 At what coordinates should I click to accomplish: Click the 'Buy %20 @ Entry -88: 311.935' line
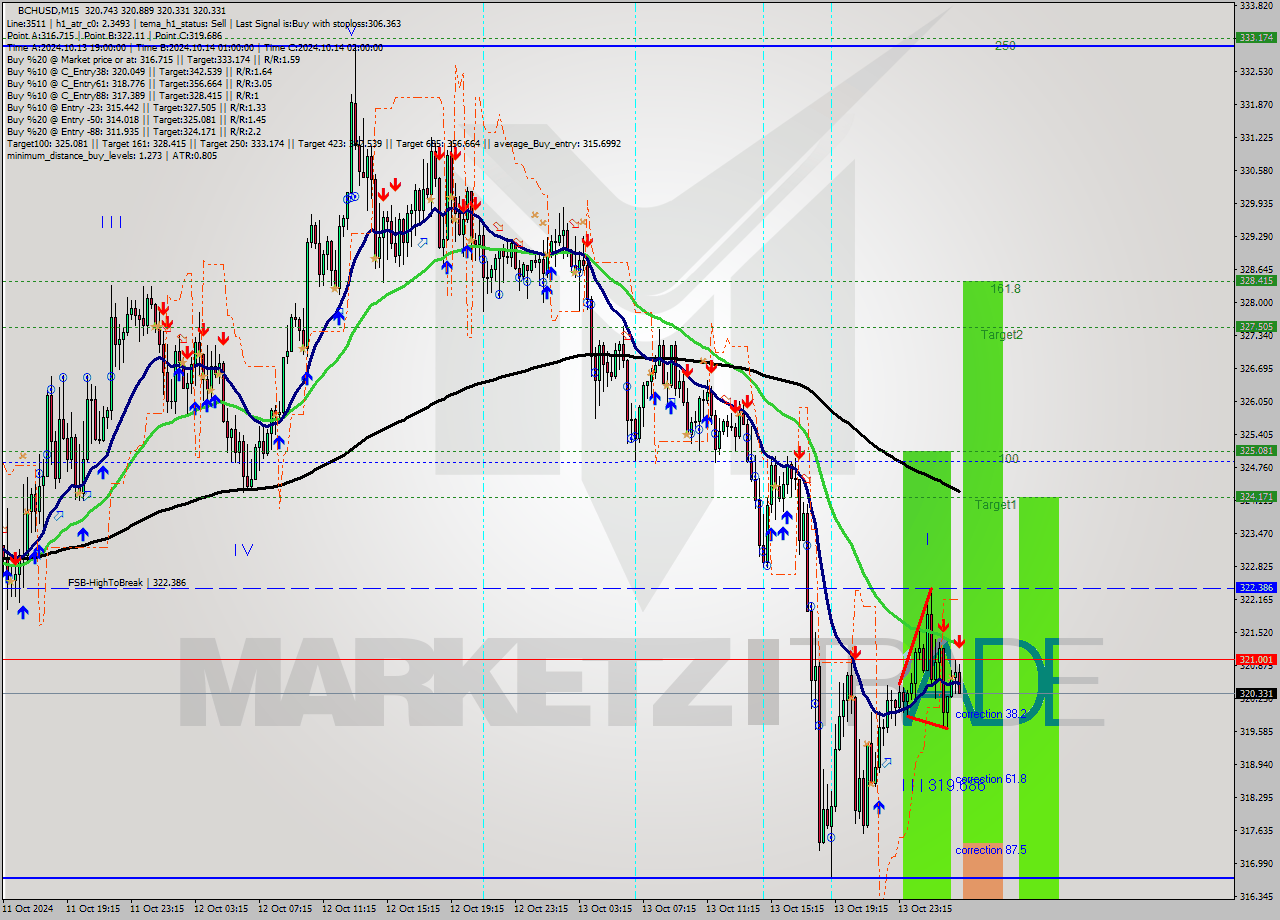(x=133, y=131)
